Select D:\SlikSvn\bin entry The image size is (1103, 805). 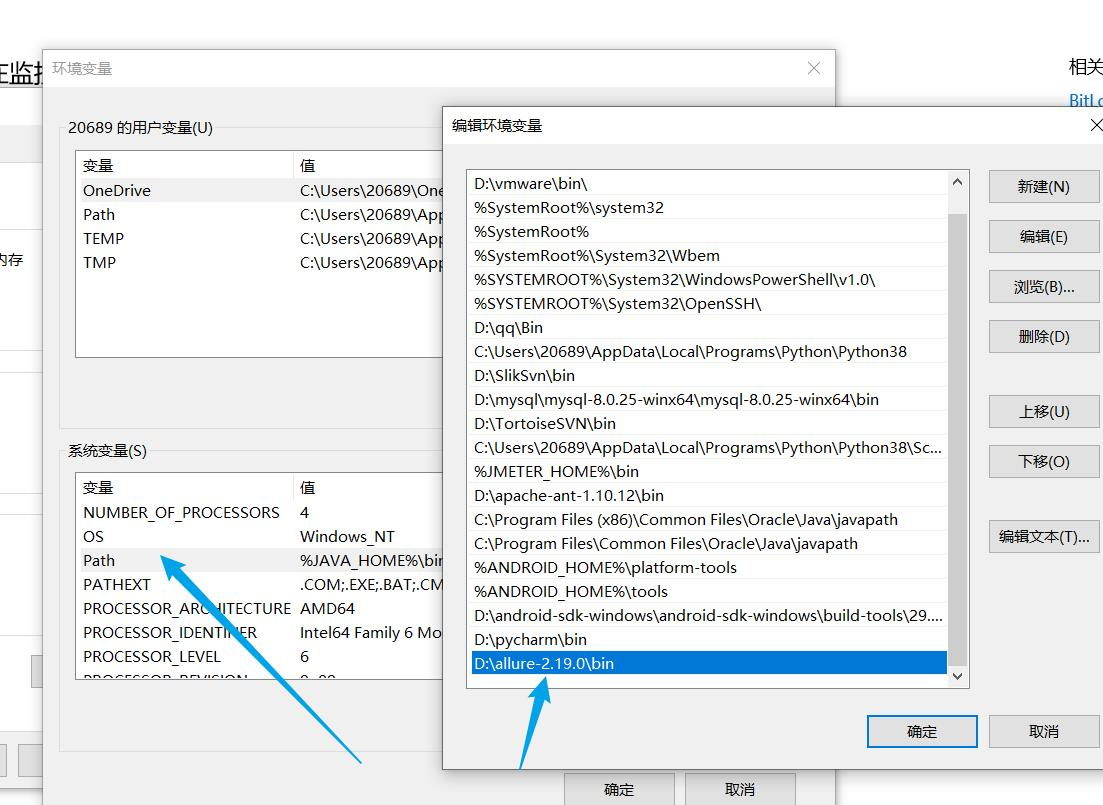(709, 375)
